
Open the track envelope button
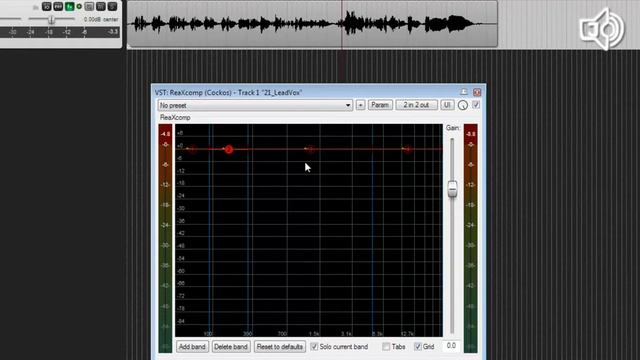click(x=58, y=7)
